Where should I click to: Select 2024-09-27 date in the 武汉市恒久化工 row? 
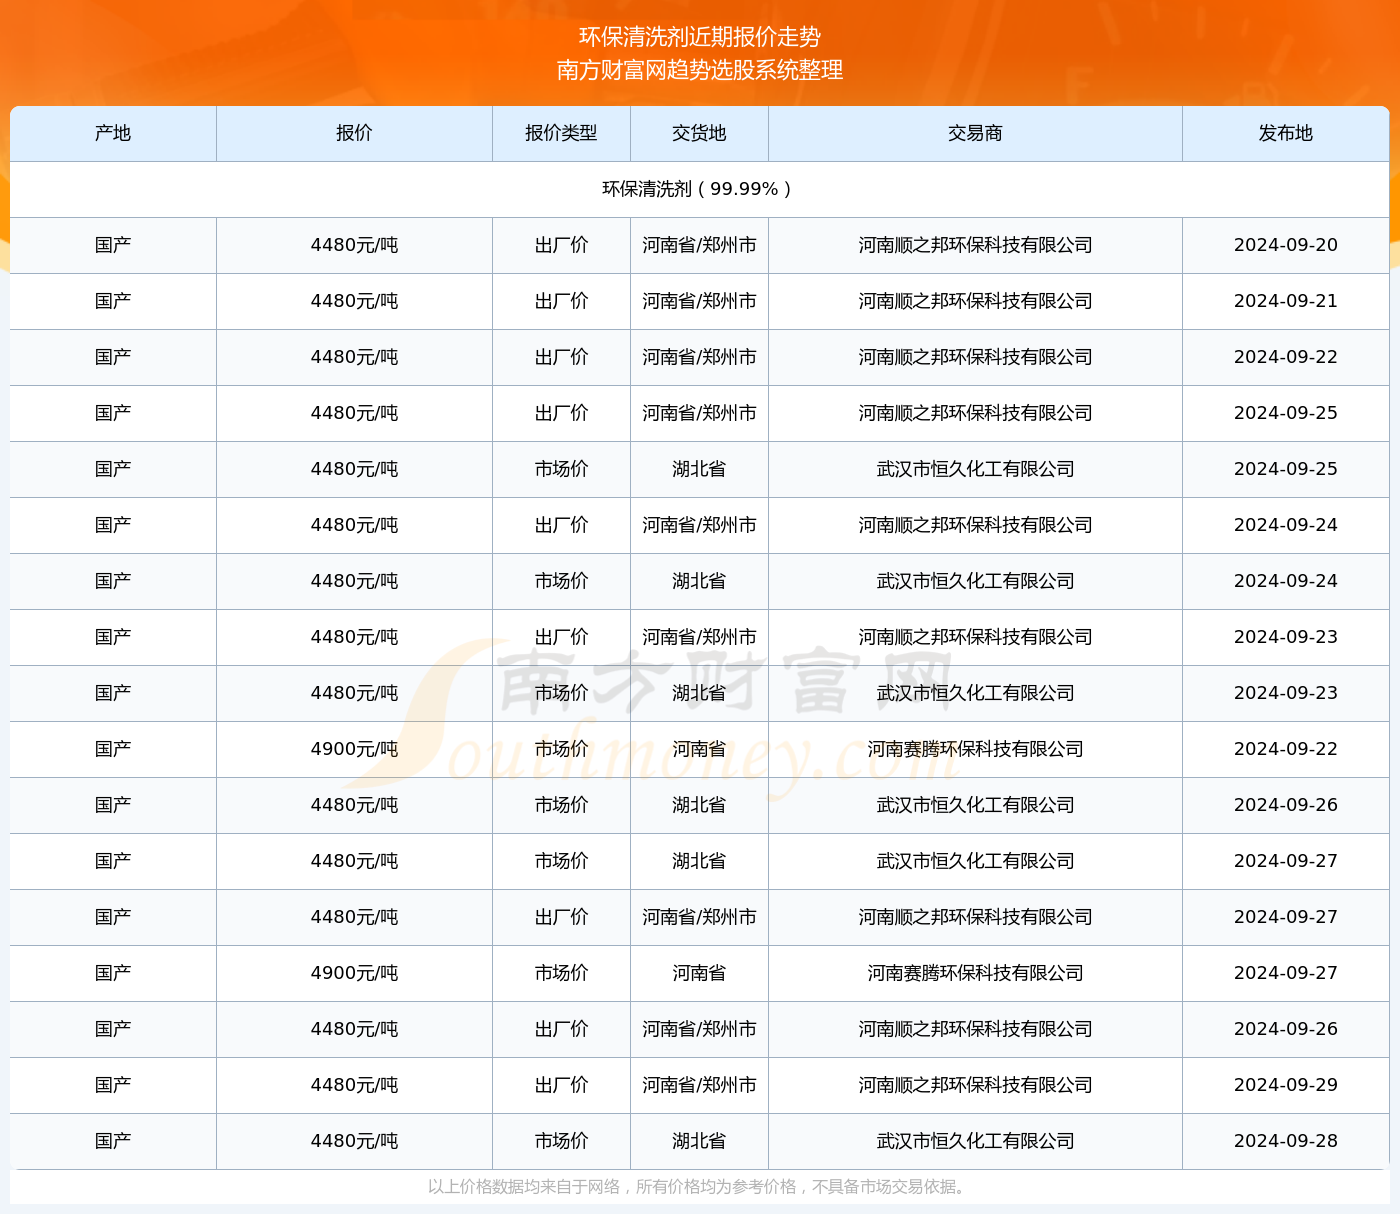tap(1285, 861)
